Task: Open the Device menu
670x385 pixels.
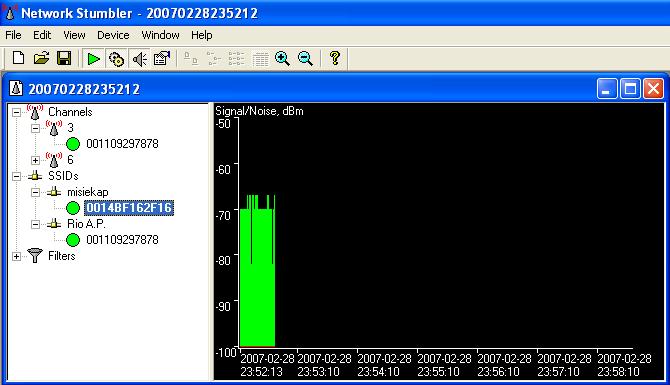Action: coord(113,35)
